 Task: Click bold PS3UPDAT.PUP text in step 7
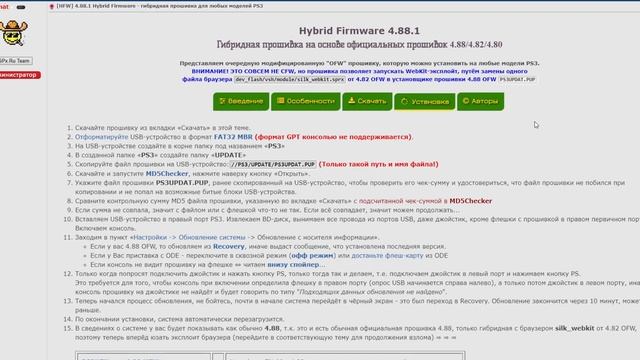coord(182,183)
